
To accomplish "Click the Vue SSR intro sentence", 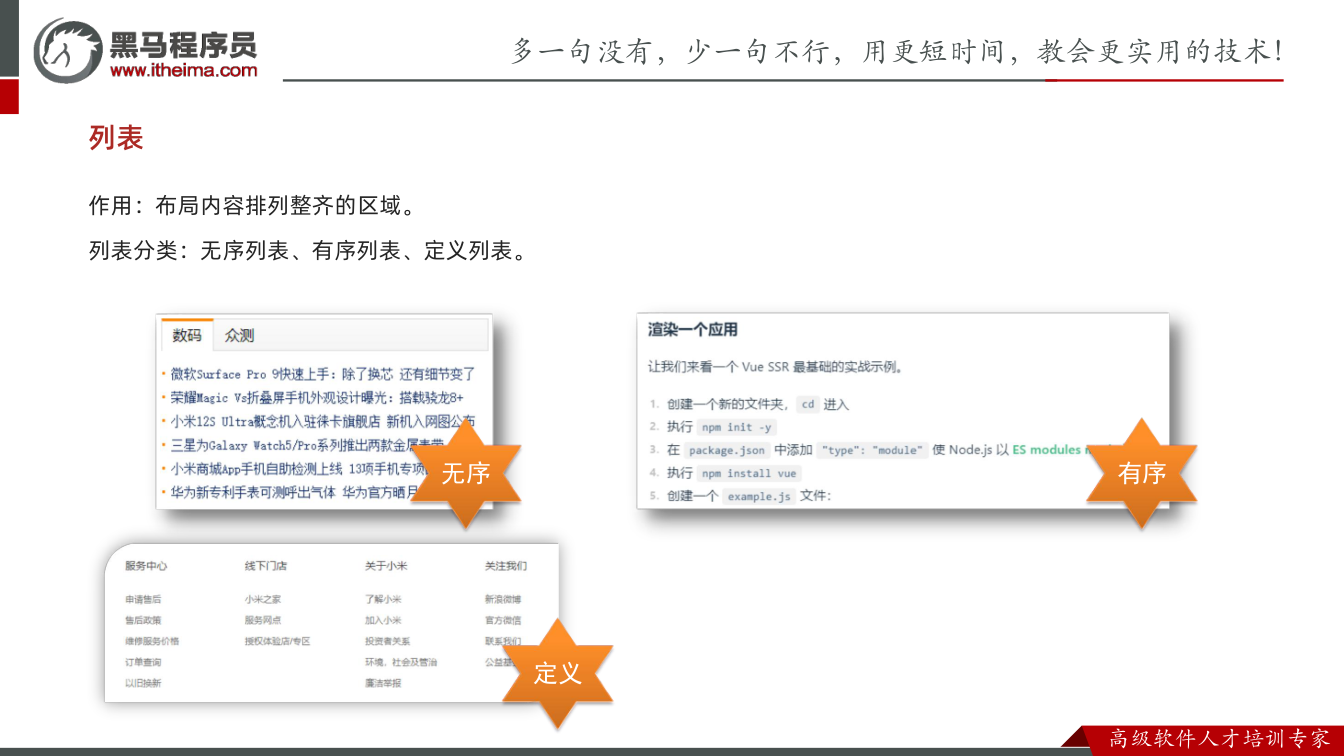I will click(x=776, y=367).
